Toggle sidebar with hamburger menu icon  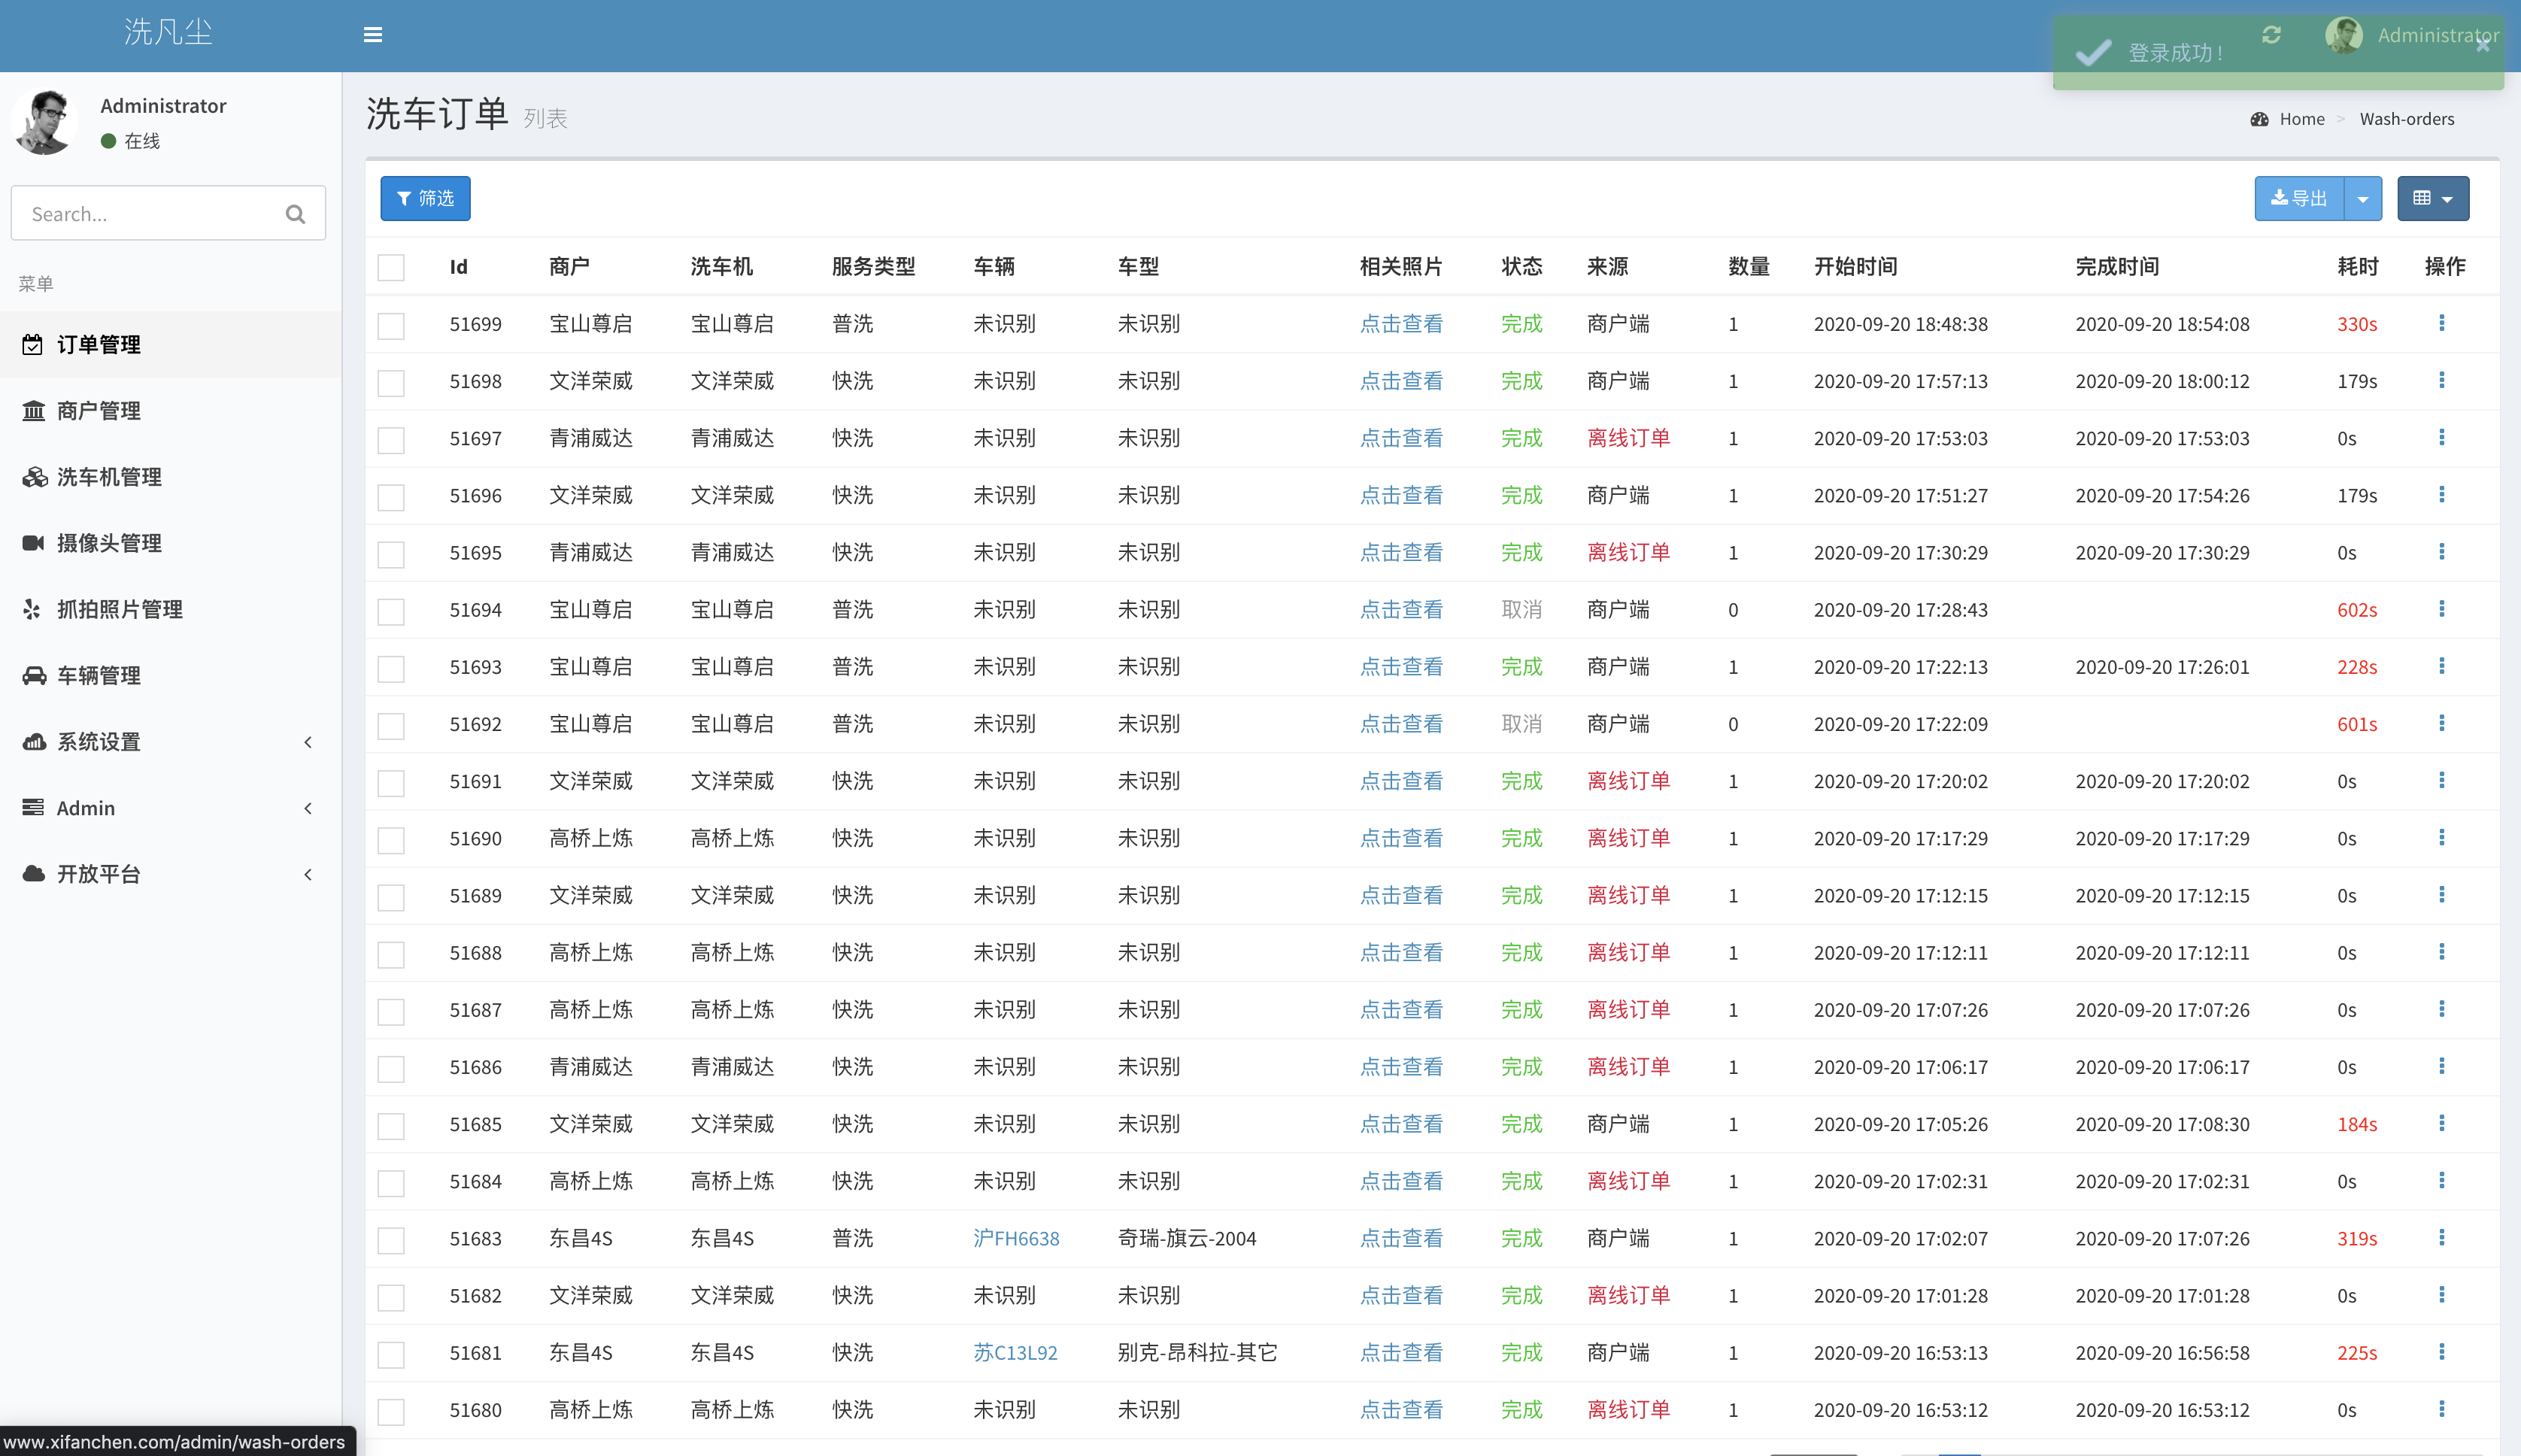tap(373, 35)
